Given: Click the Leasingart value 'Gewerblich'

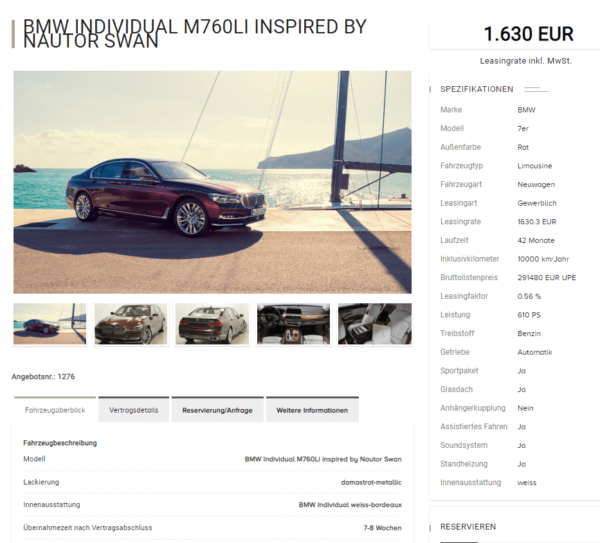Looking at the screenshot, I should click(537, 203).
